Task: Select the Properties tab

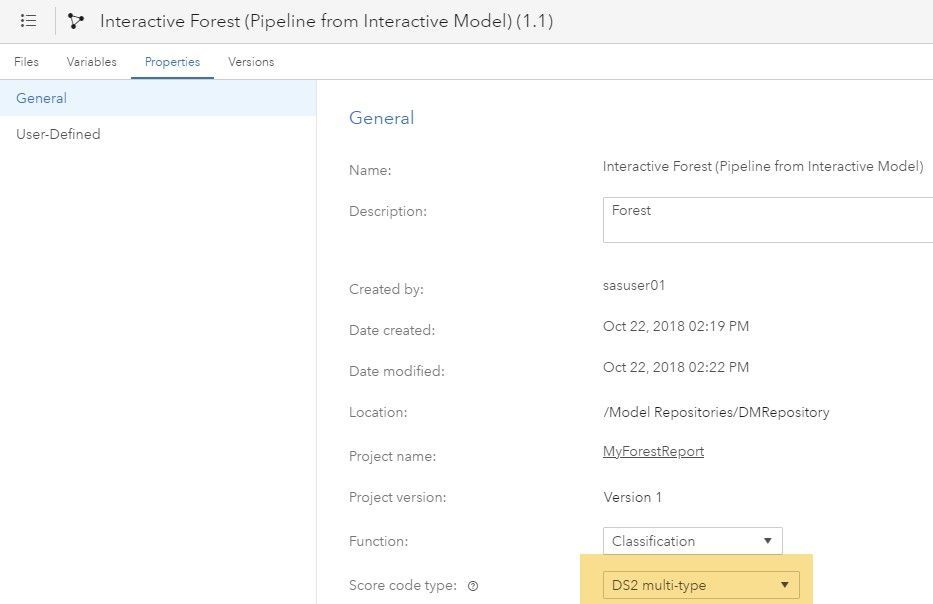Action: (172, 62)
